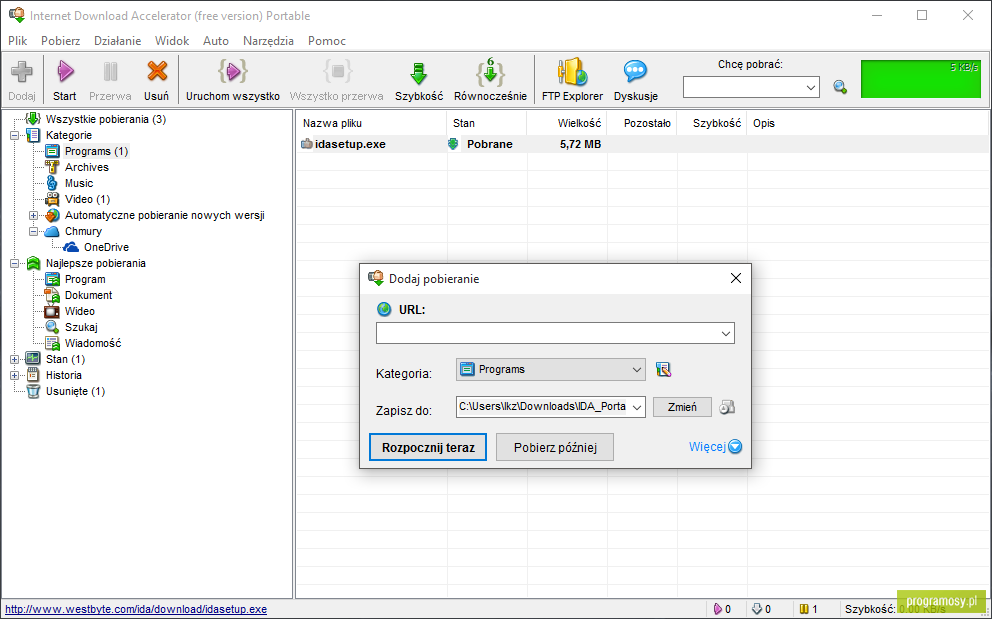Open the Pobierz menu

[61, 41]
